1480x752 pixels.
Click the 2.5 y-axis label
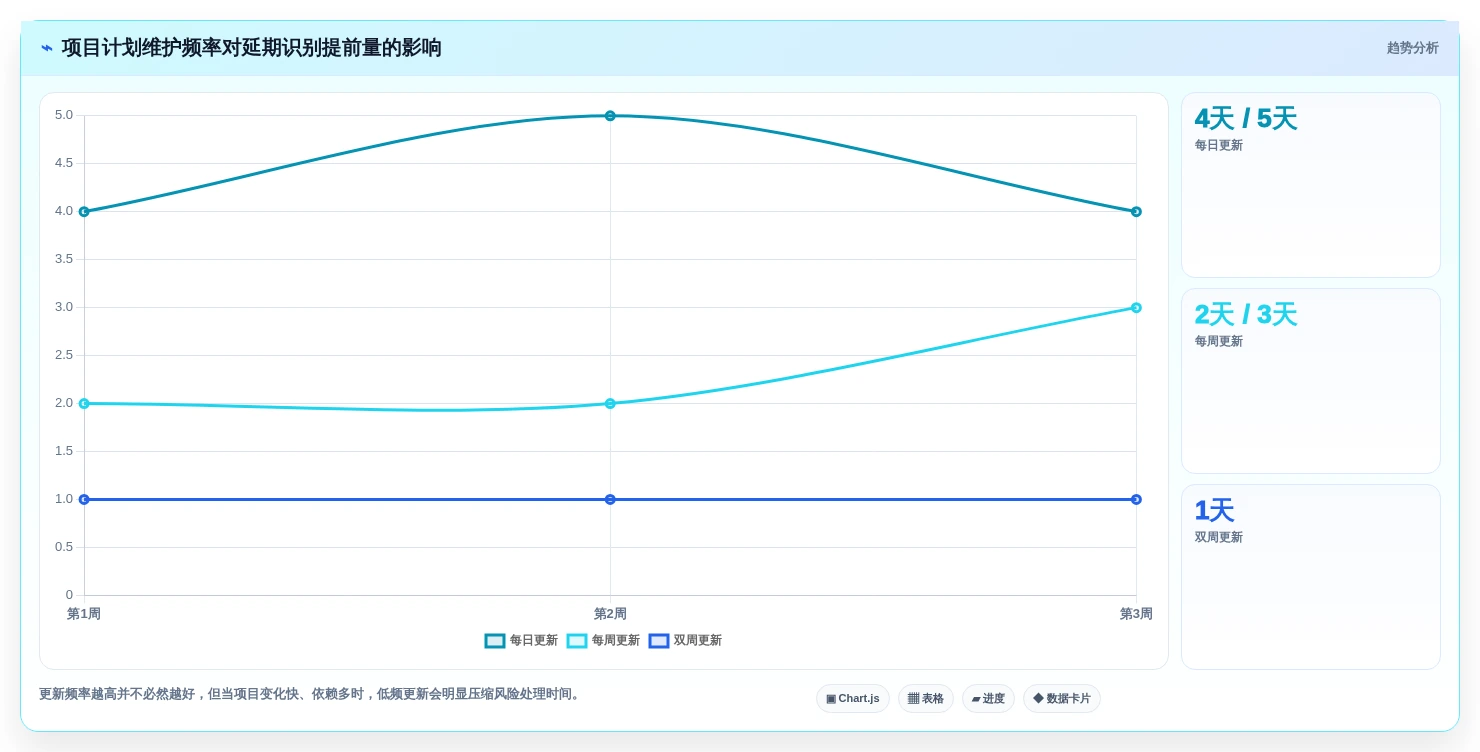coord(64,355)
